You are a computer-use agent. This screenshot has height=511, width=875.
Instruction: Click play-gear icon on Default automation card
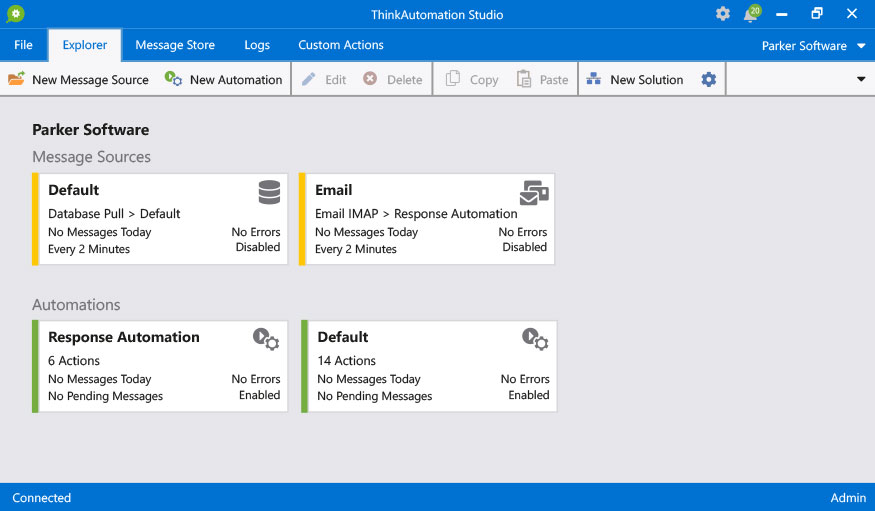pyautogui.click(x=535, y=339)
